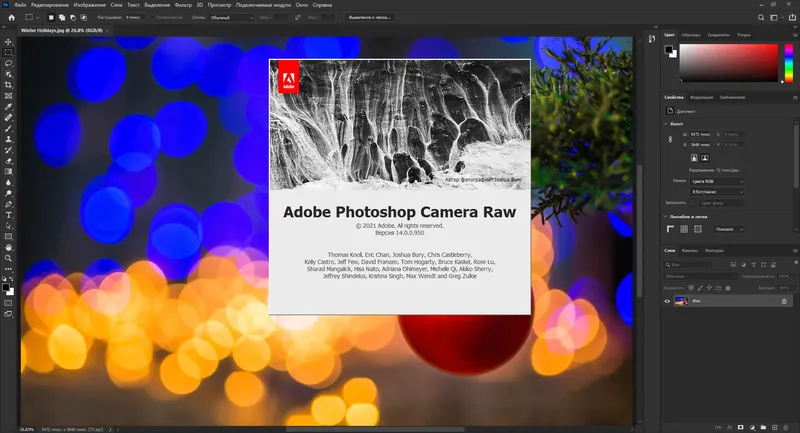This screenshot has width=800, height=433.
Task: Click the Home icon in options bar
Action: [x=11, y=17]
